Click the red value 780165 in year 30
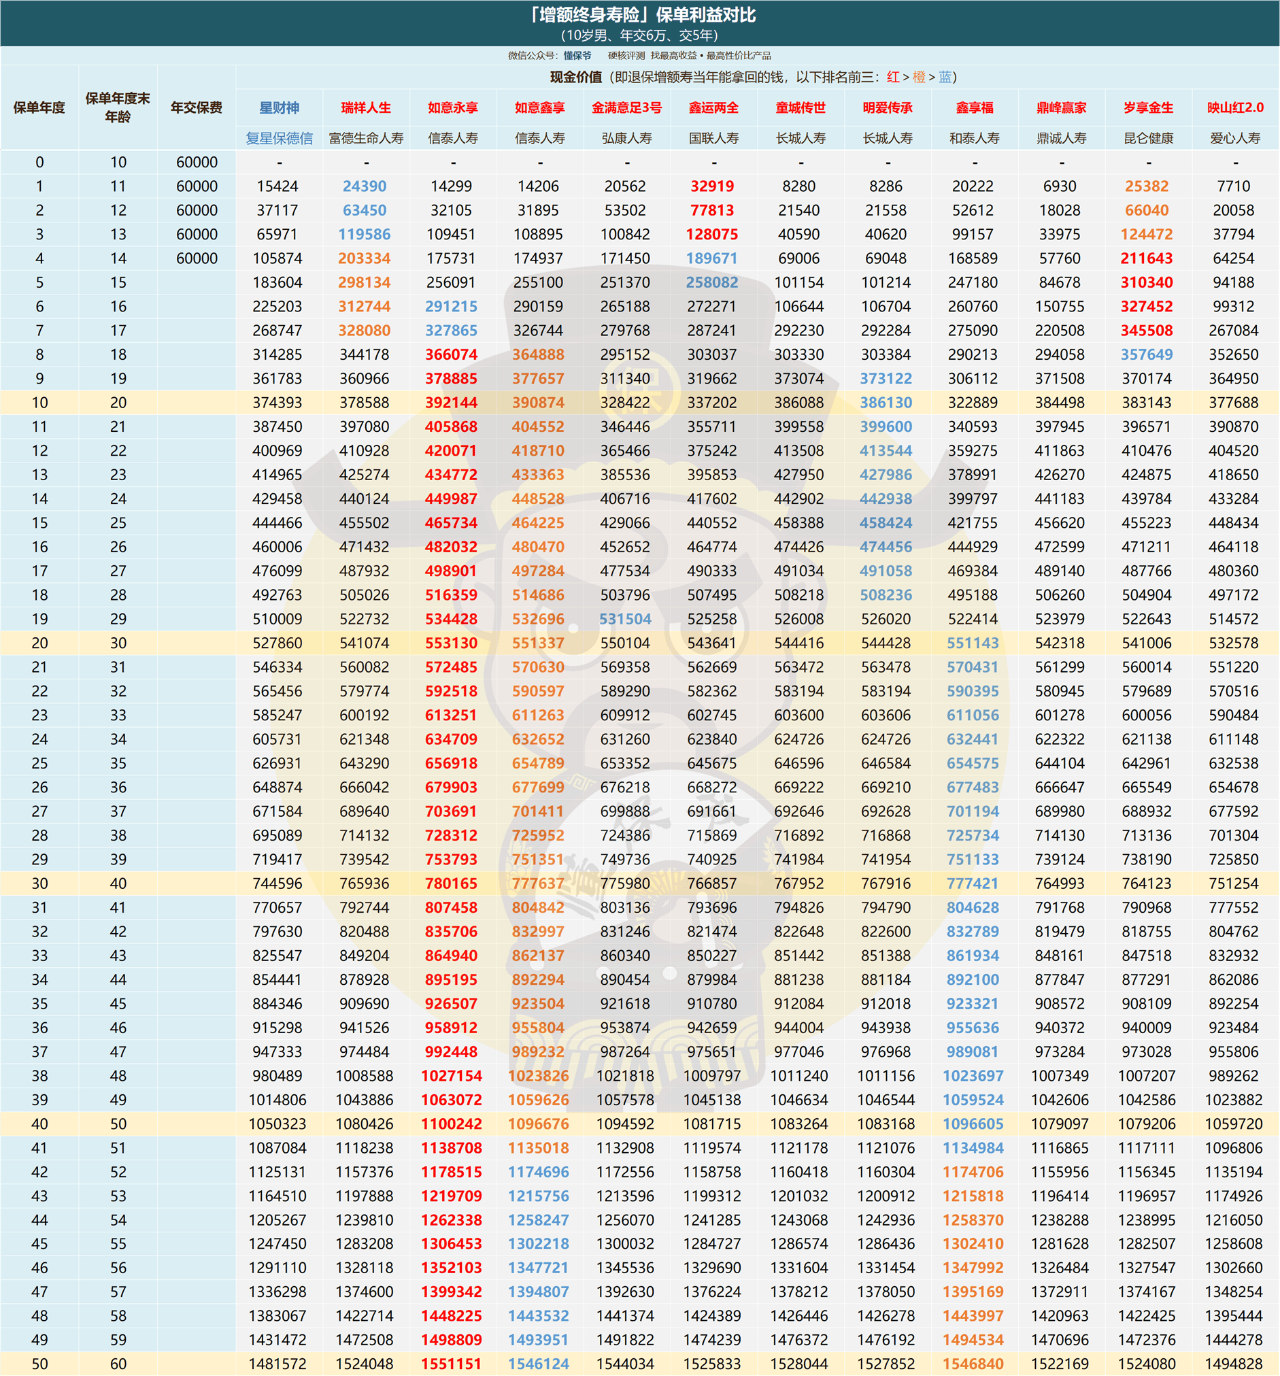 pyautogui.click(x=451, y=883)
